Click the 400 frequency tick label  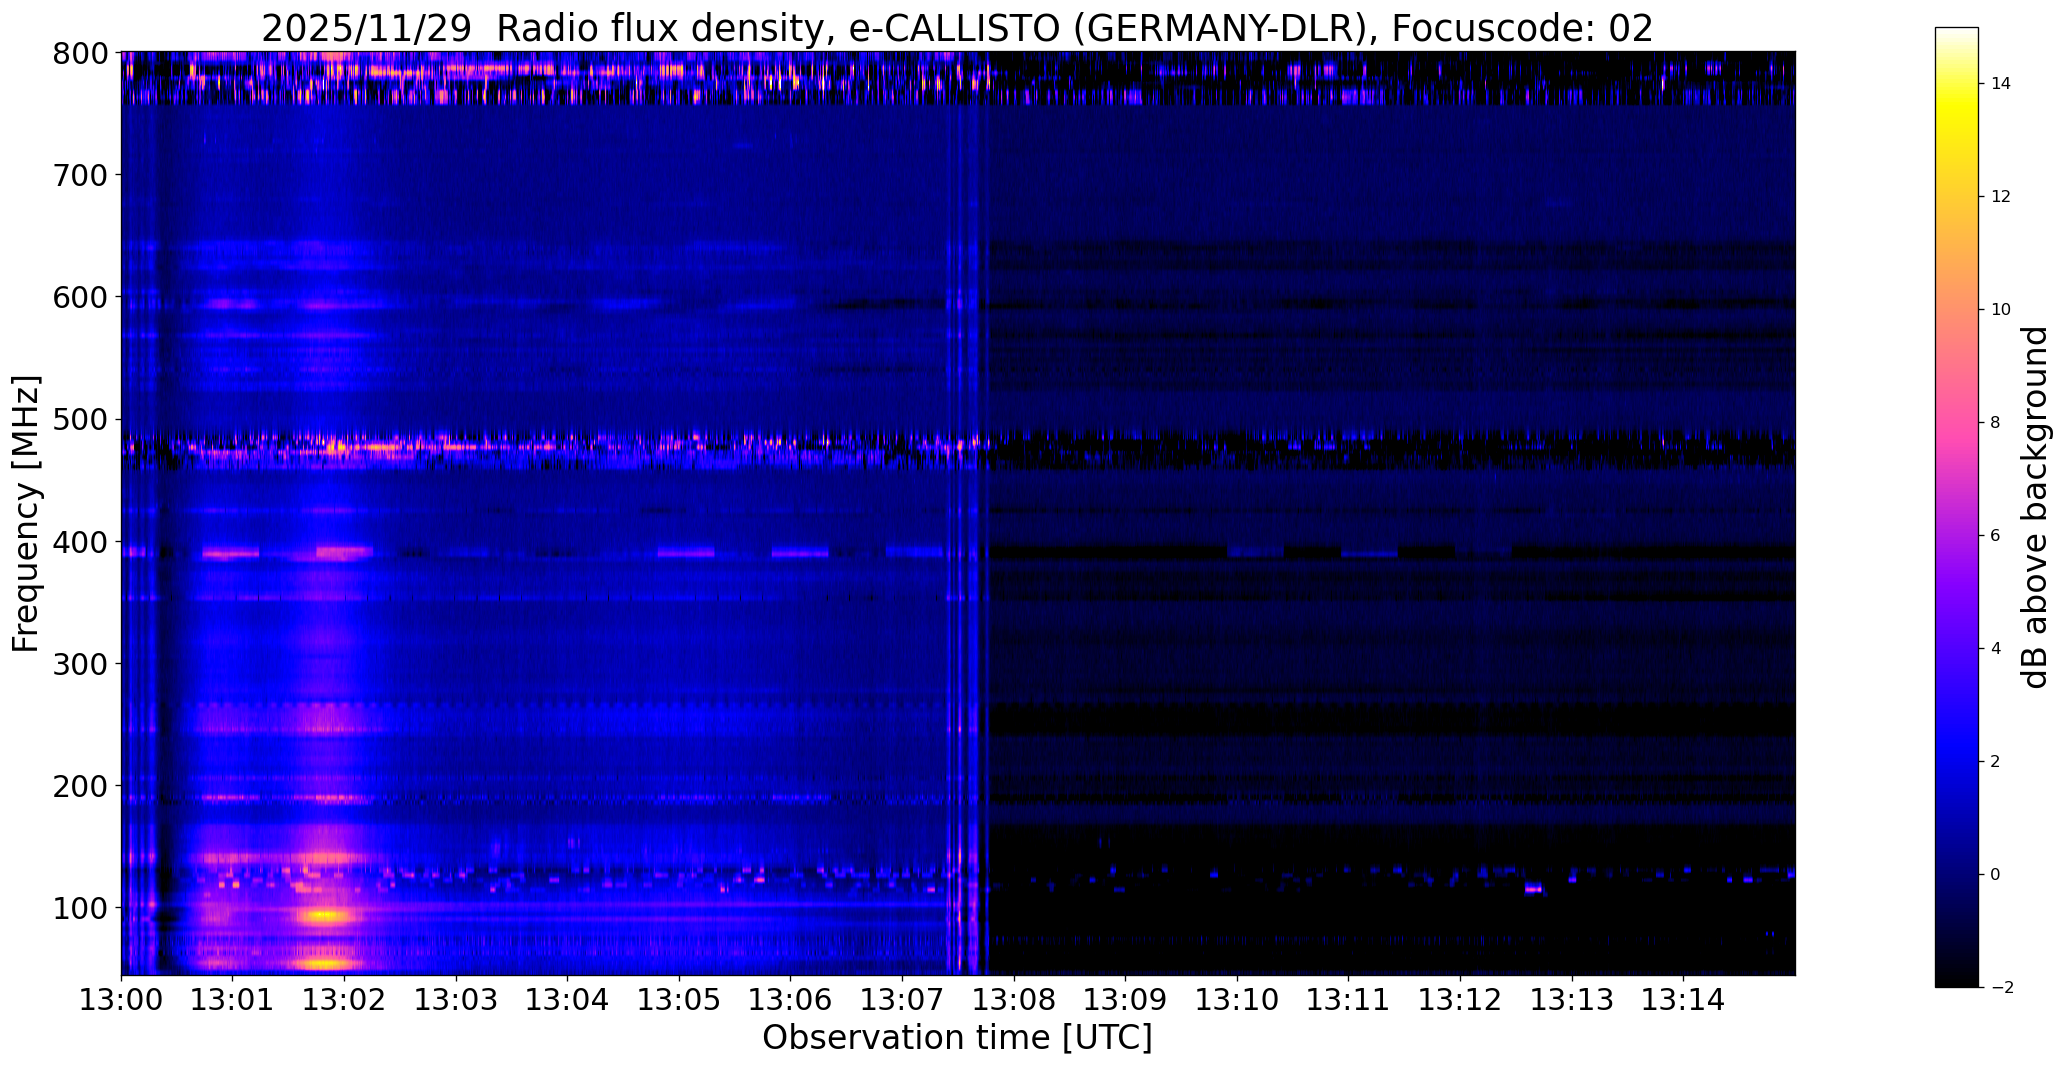(x=82, y=542)
